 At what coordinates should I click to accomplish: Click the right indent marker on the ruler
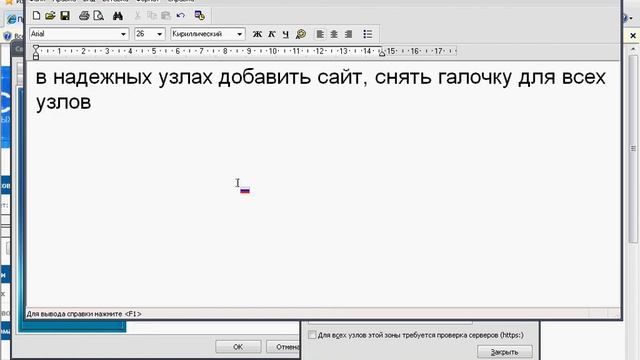382,53
